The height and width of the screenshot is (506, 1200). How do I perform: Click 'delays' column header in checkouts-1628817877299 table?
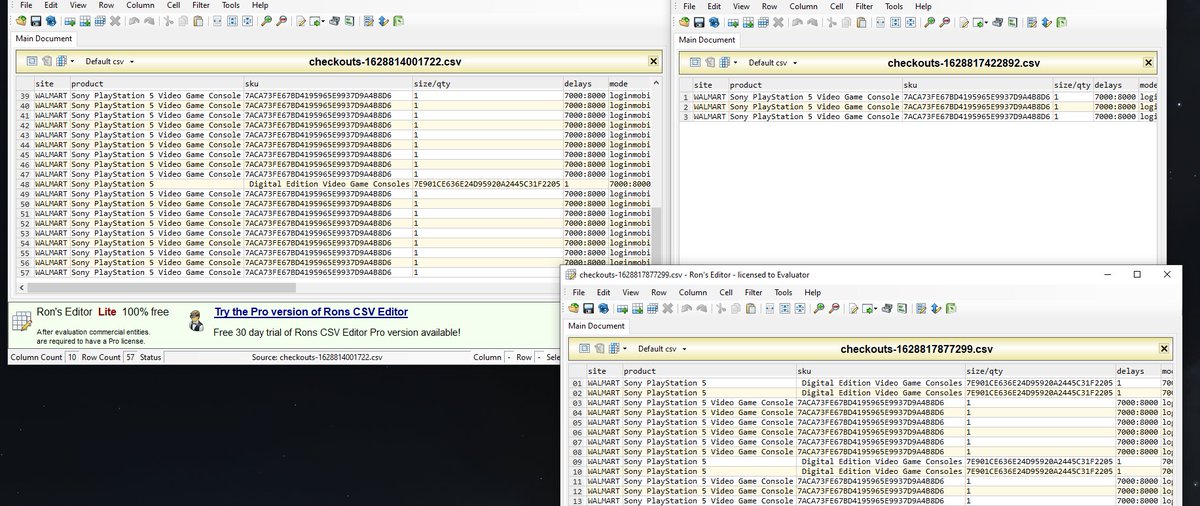(1138, 371)
